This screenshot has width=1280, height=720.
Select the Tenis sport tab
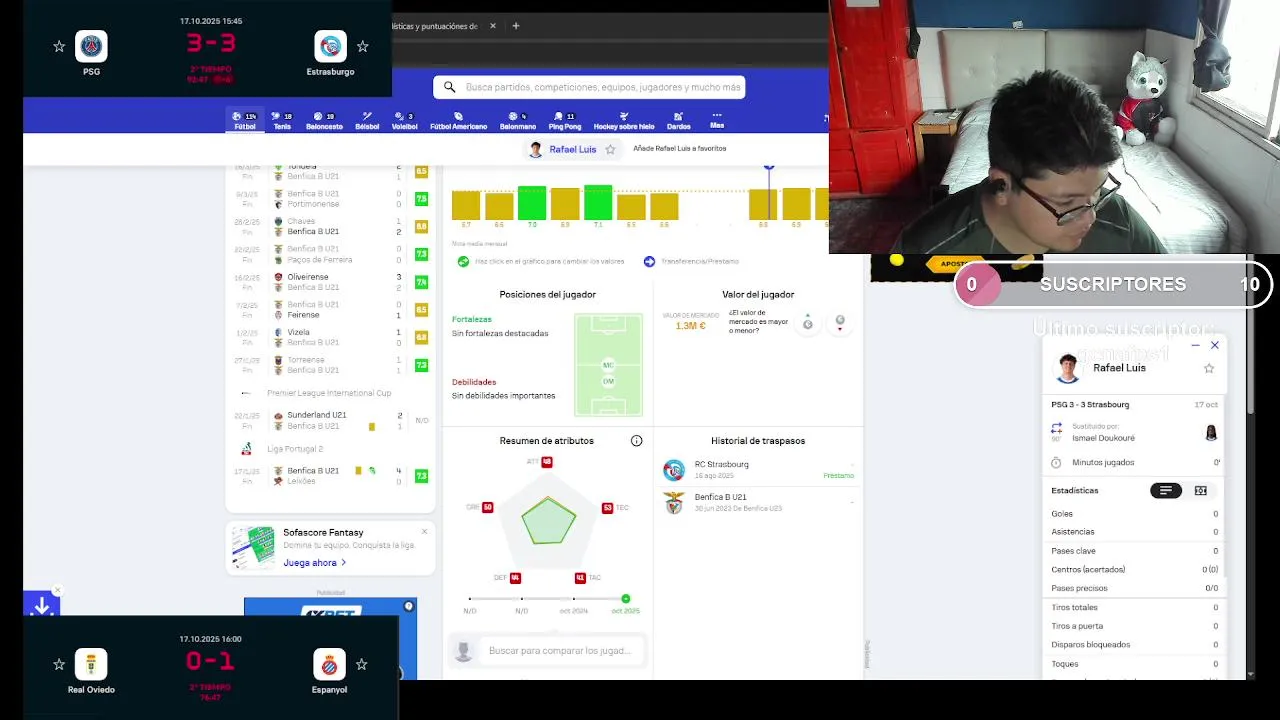coord(282,121)
